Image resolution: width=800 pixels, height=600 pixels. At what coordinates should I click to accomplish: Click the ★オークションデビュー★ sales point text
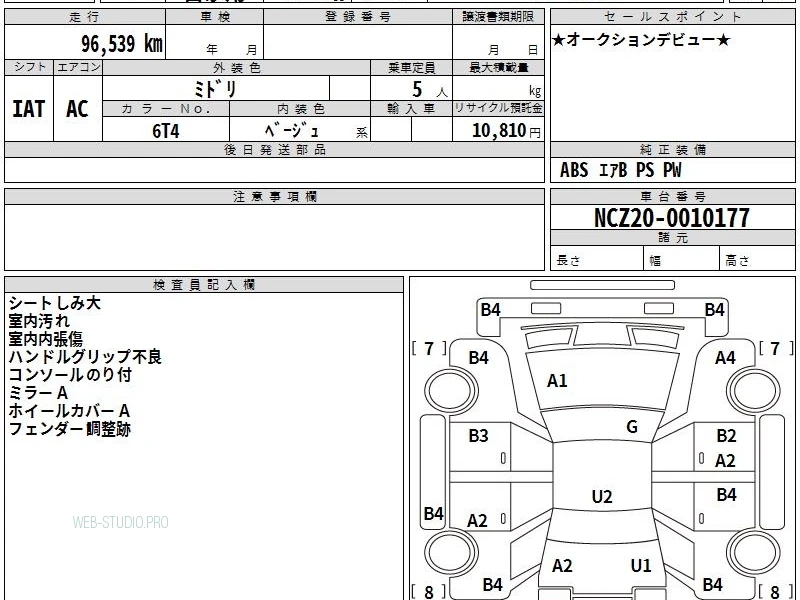641,40
